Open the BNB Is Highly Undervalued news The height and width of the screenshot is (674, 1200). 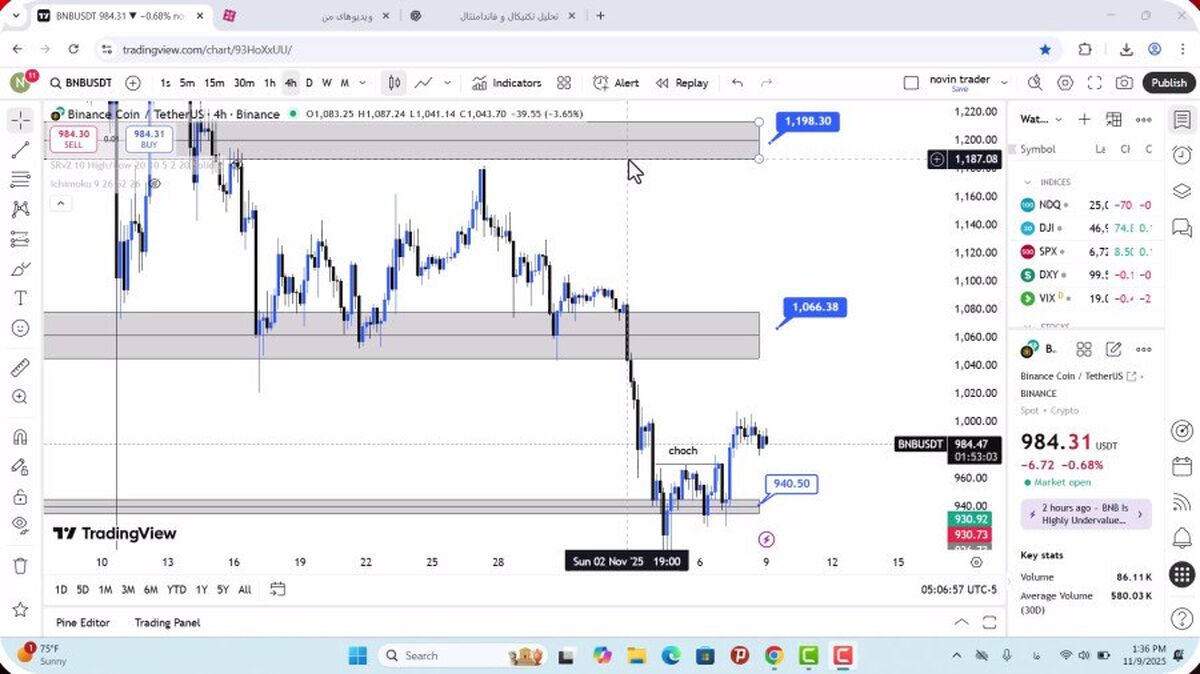(1086, 514)
